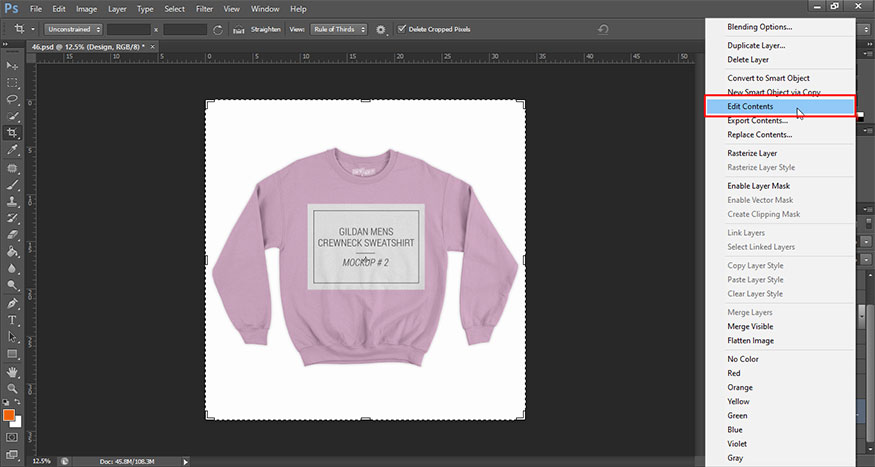
Task: Open the status bar info arrow menu
Action: pos(185,461)
